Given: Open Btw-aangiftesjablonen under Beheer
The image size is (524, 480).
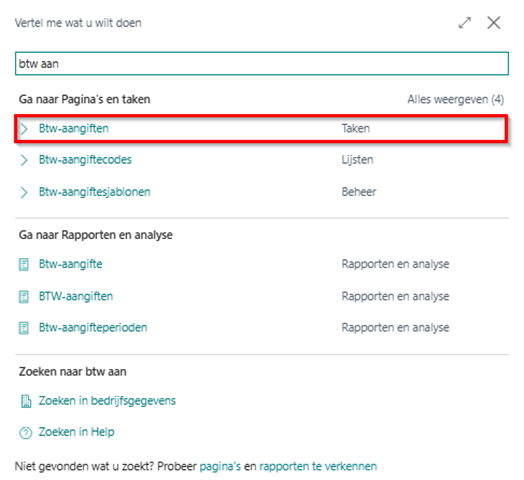Looking at the screenshot, I should pos(95,192).
